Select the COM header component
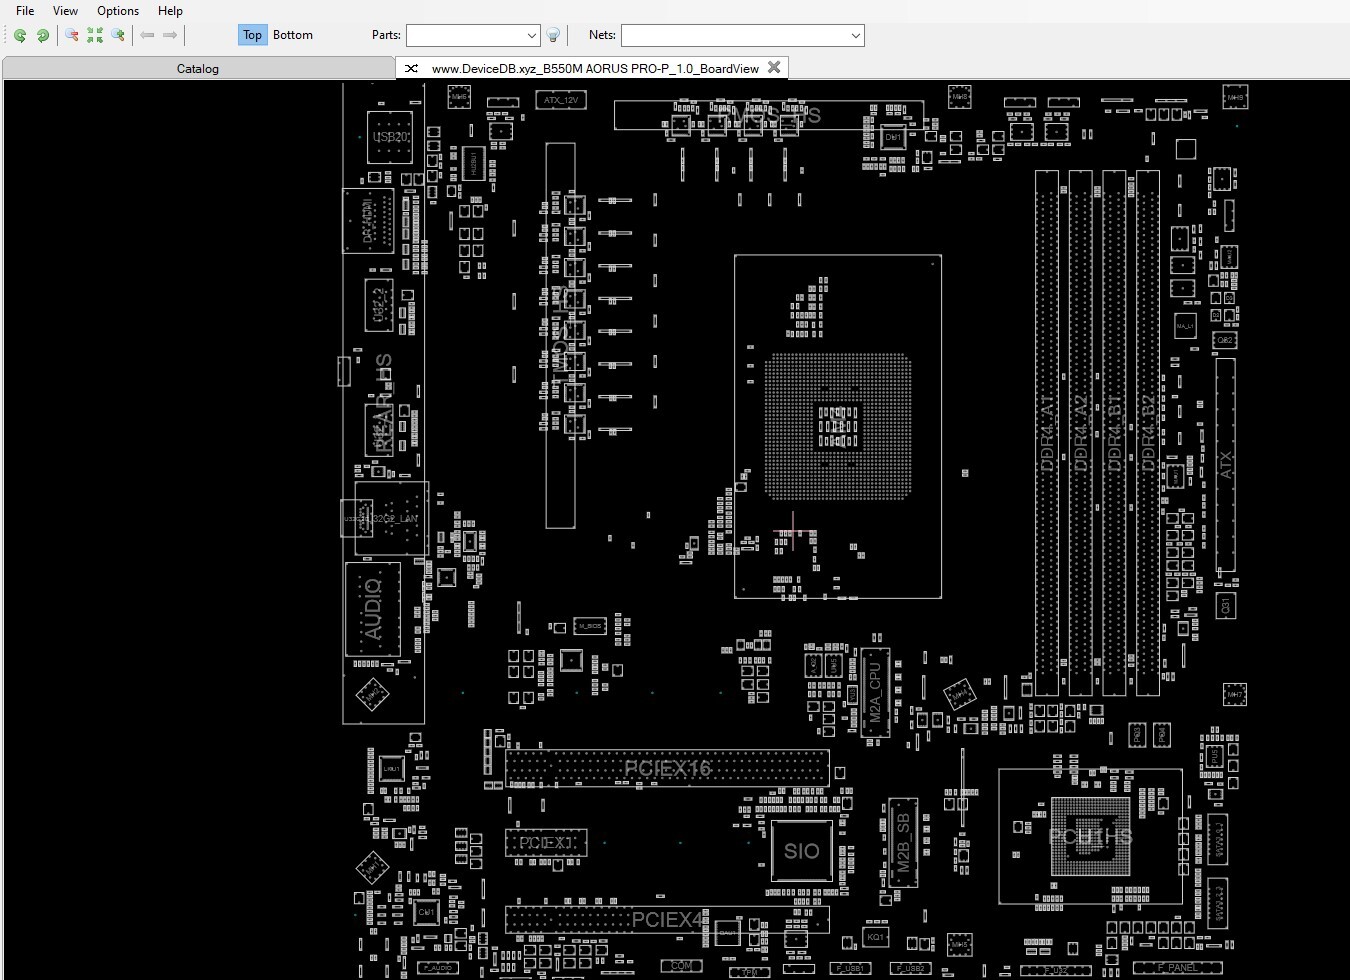The image size is (1350, 980). tap(681, 966)
